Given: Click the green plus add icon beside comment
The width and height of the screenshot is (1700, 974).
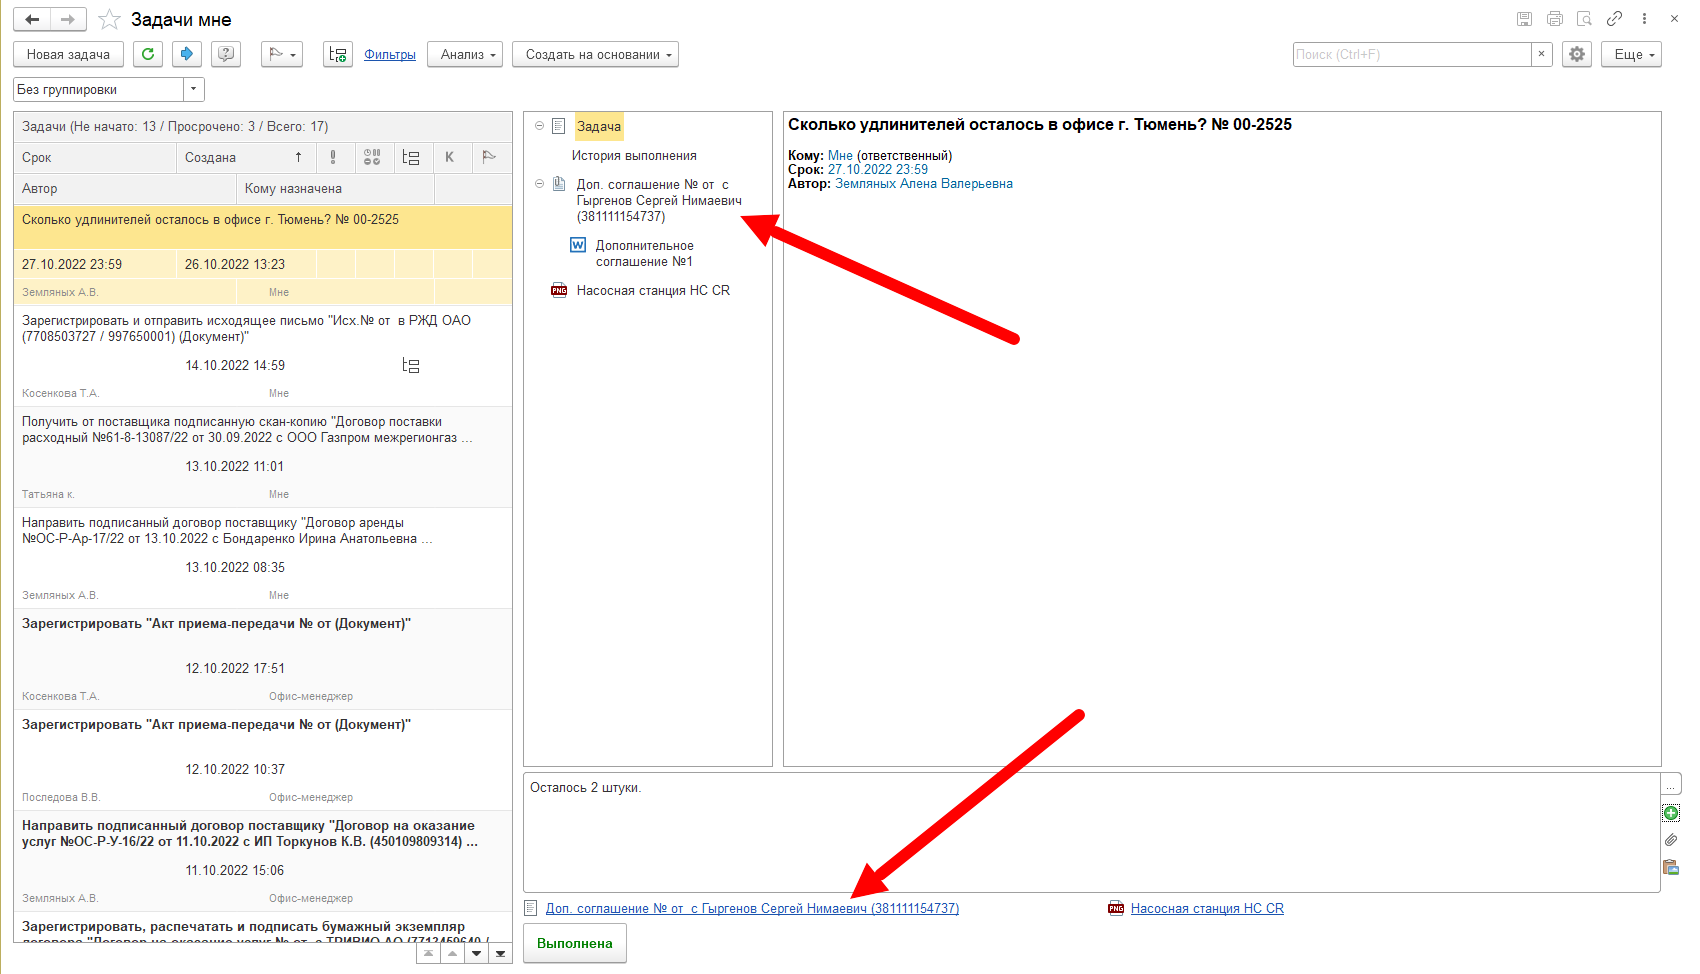Looking at the screenshot, I should 1671,813.
